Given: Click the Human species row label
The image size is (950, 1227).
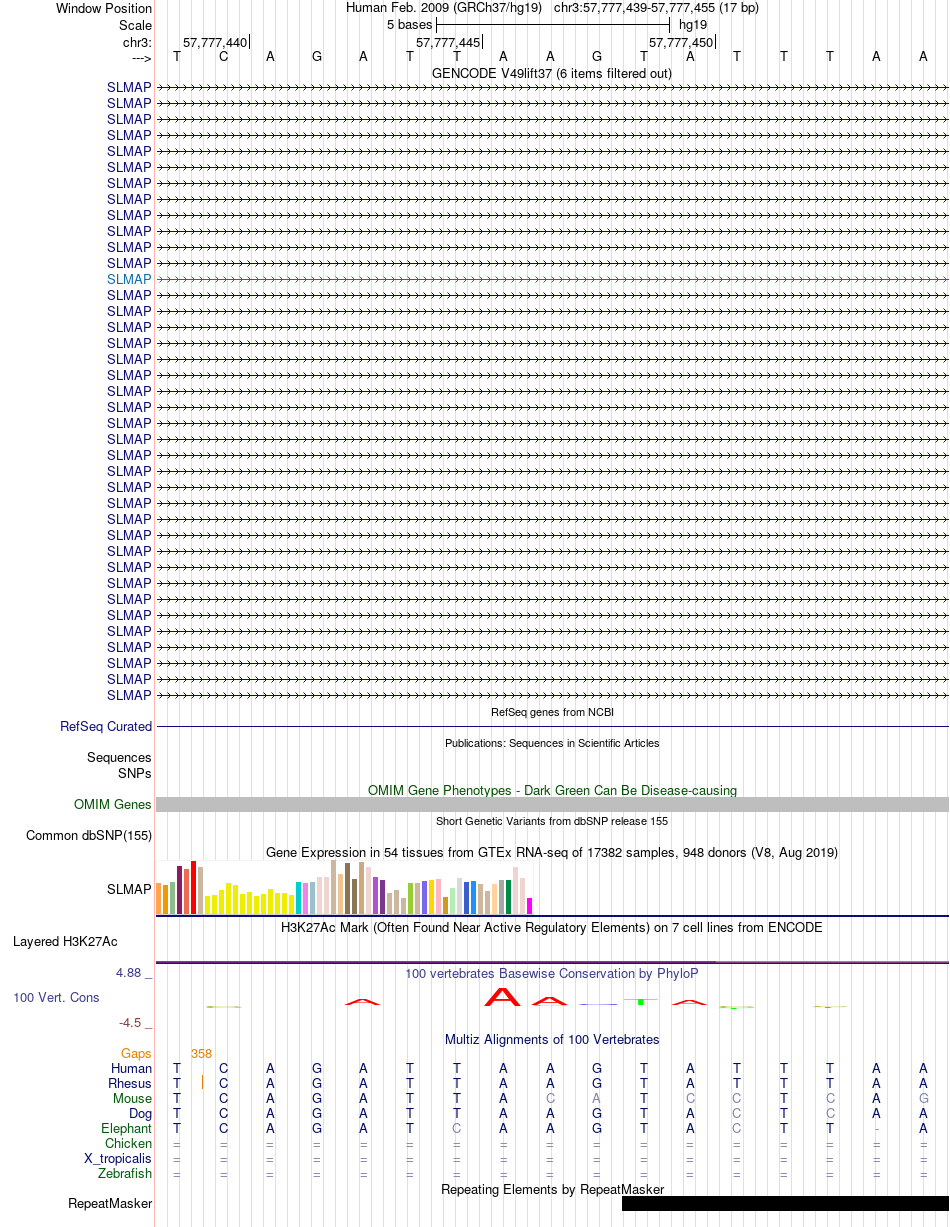Looking at the screenshot, I should pyautogui.click(x=131, y=1069).
